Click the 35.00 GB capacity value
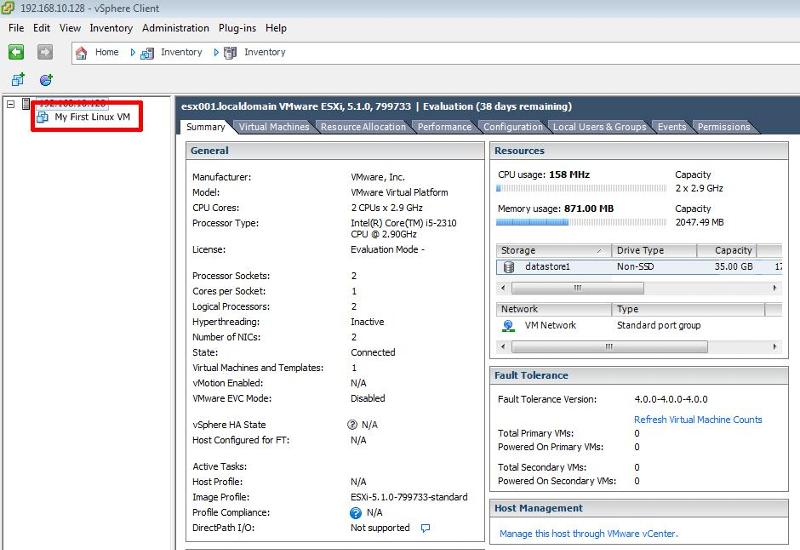 [734, 267]
